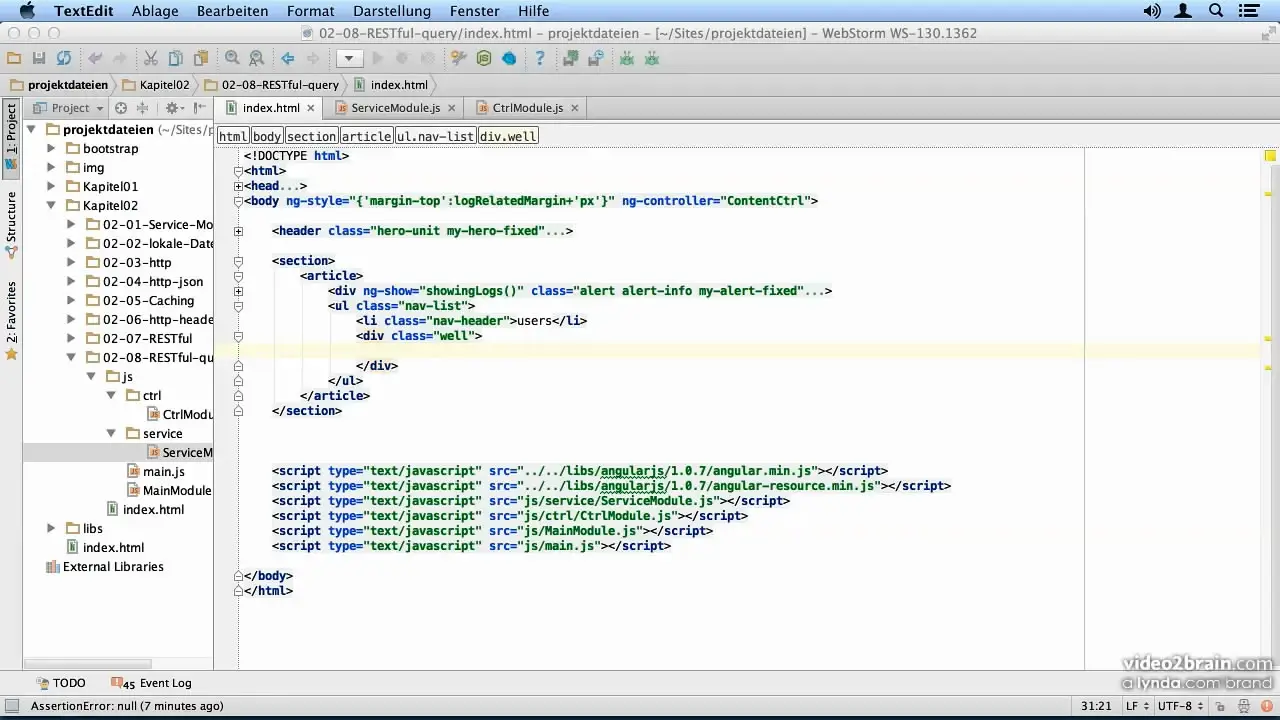Expand the folded head tag
This screenshot has width=1280, height=720.
[x=238, y=186]
